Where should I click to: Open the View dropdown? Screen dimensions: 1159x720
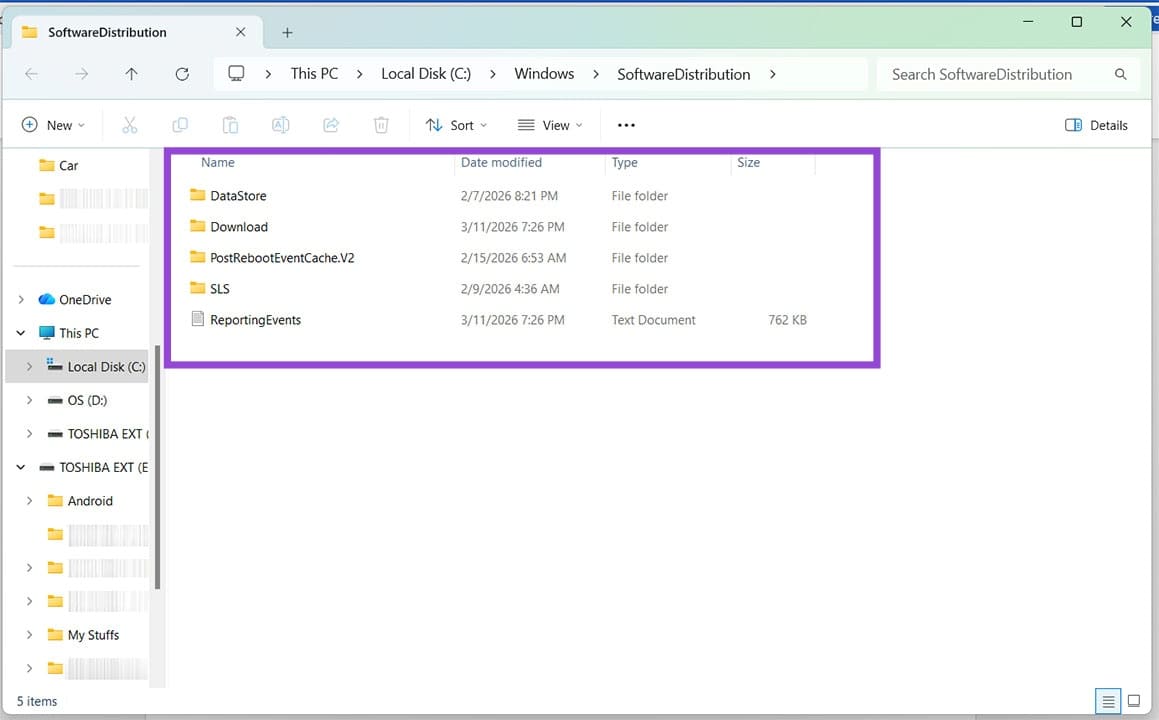tap(550, 124)
